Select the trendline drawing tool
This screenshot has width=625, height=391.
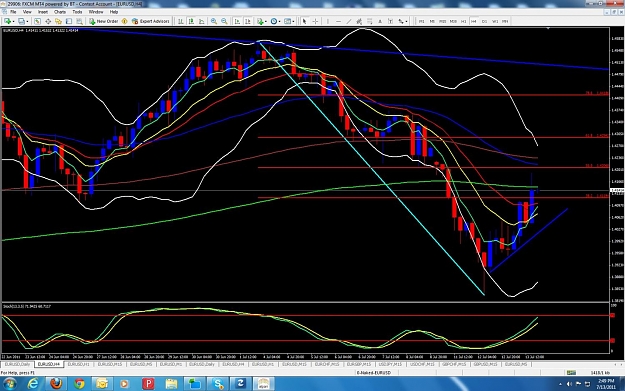coord(349,21)
